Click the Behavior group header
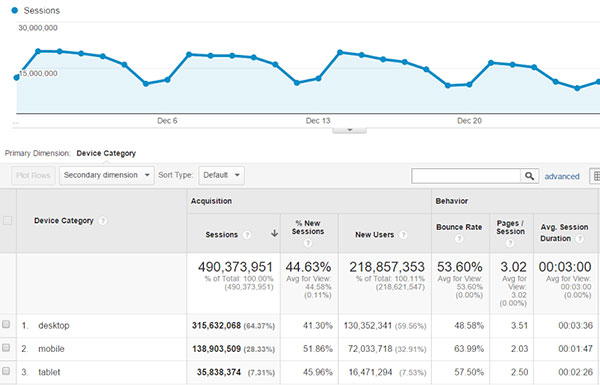600x385 pixels. (452, 201)
